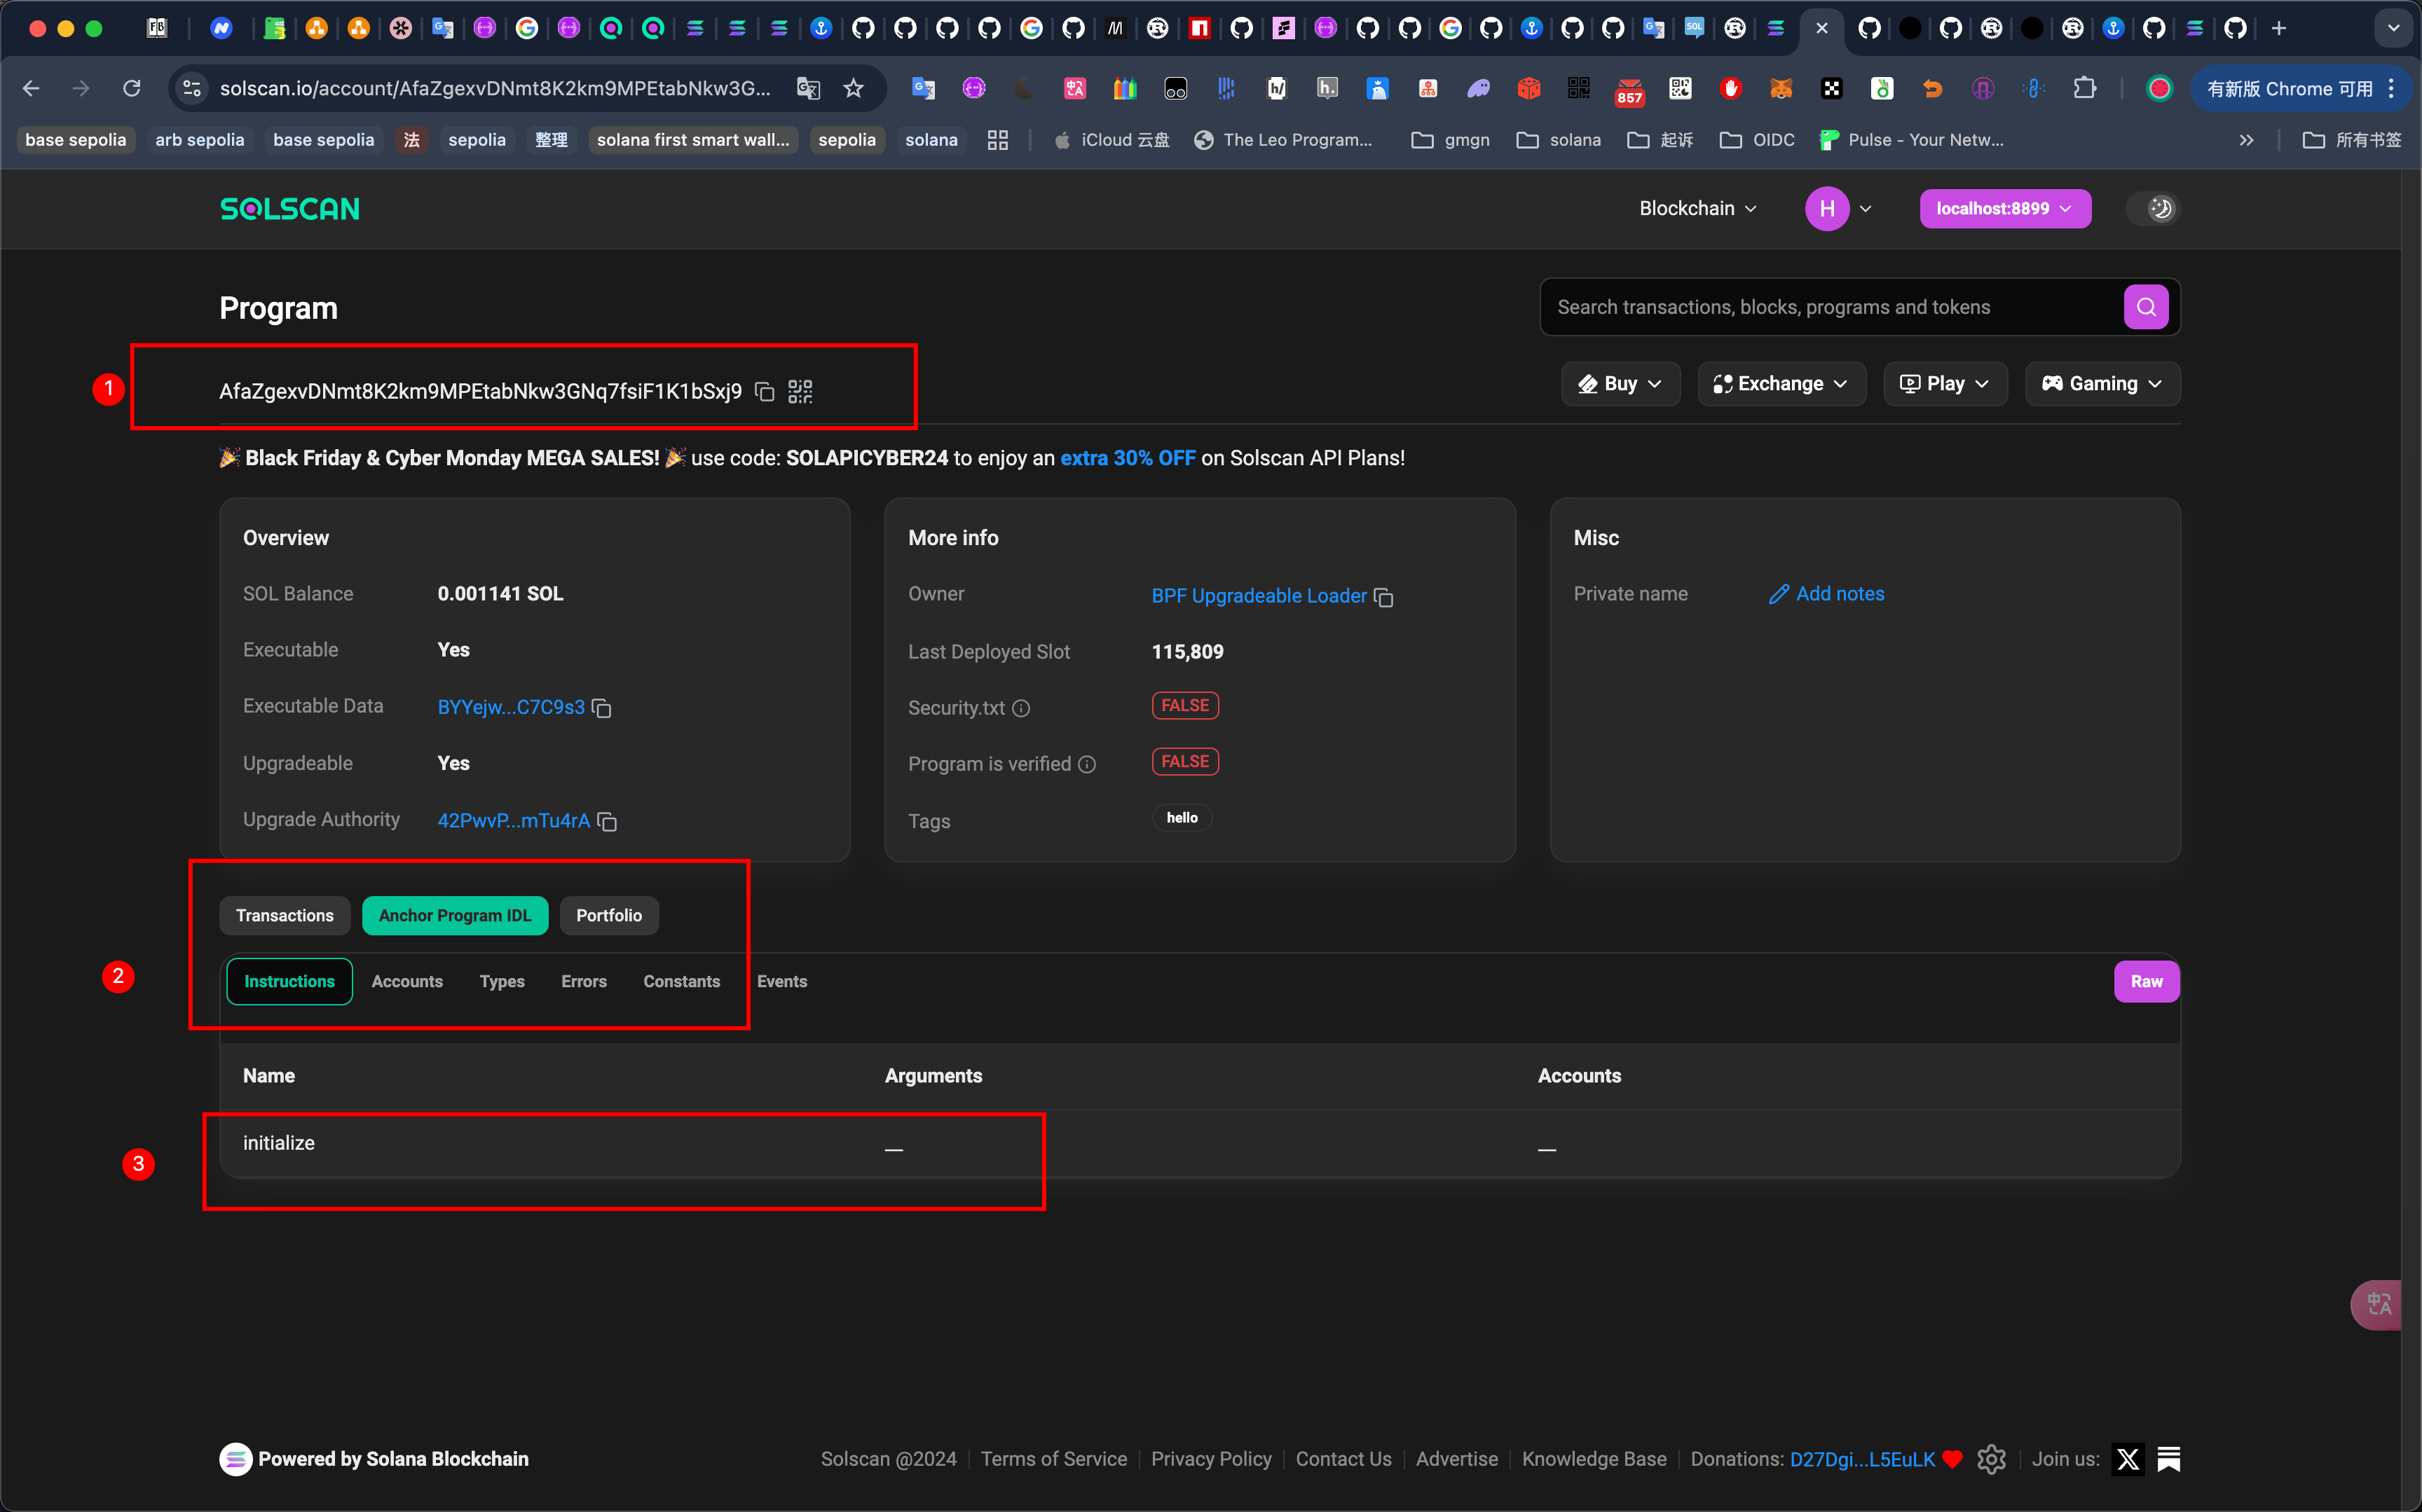Copy the program address next to AfaZgexv...

pyautogui.click(x=765, y=391)
